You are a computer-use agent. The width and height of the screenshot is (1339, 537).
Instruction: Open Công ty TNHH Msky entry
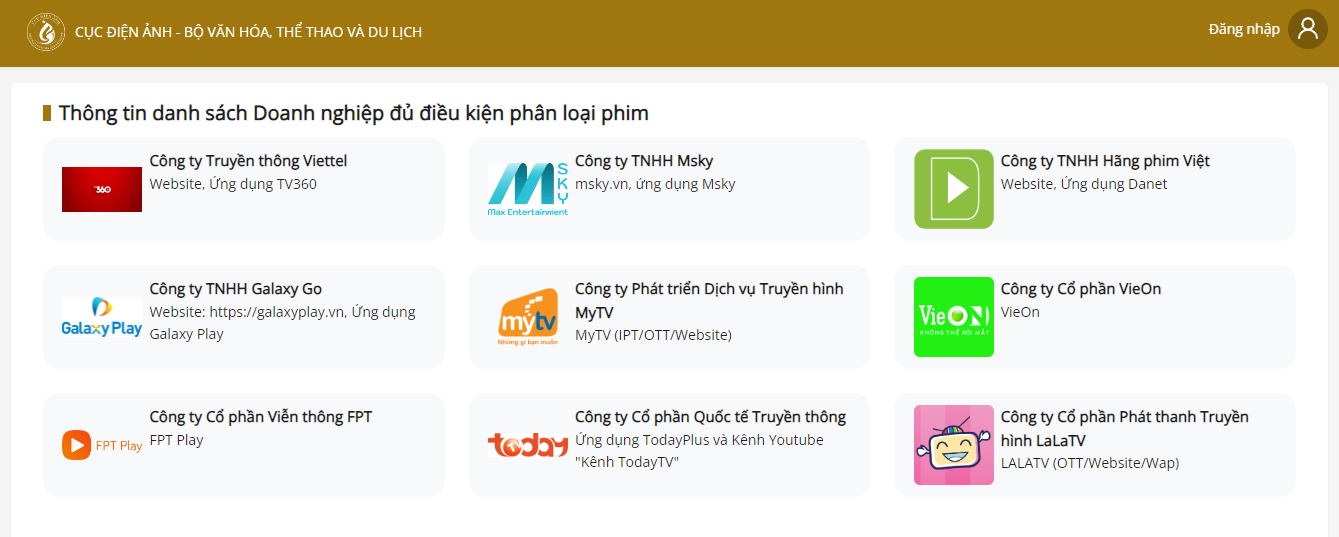(x=643, y=161)
